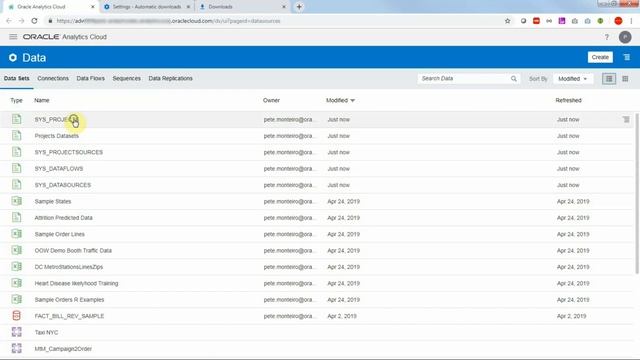The image size is (640, 360).
Task: Click the browser reload button
Action: click(x=34, y=21)
